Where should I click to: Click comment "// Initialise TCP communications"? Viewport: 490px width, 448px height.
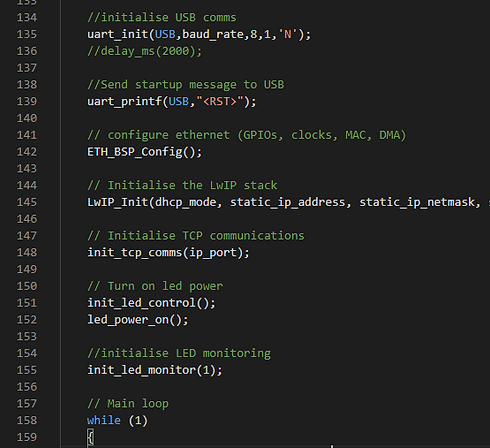(x=196, y=236)
